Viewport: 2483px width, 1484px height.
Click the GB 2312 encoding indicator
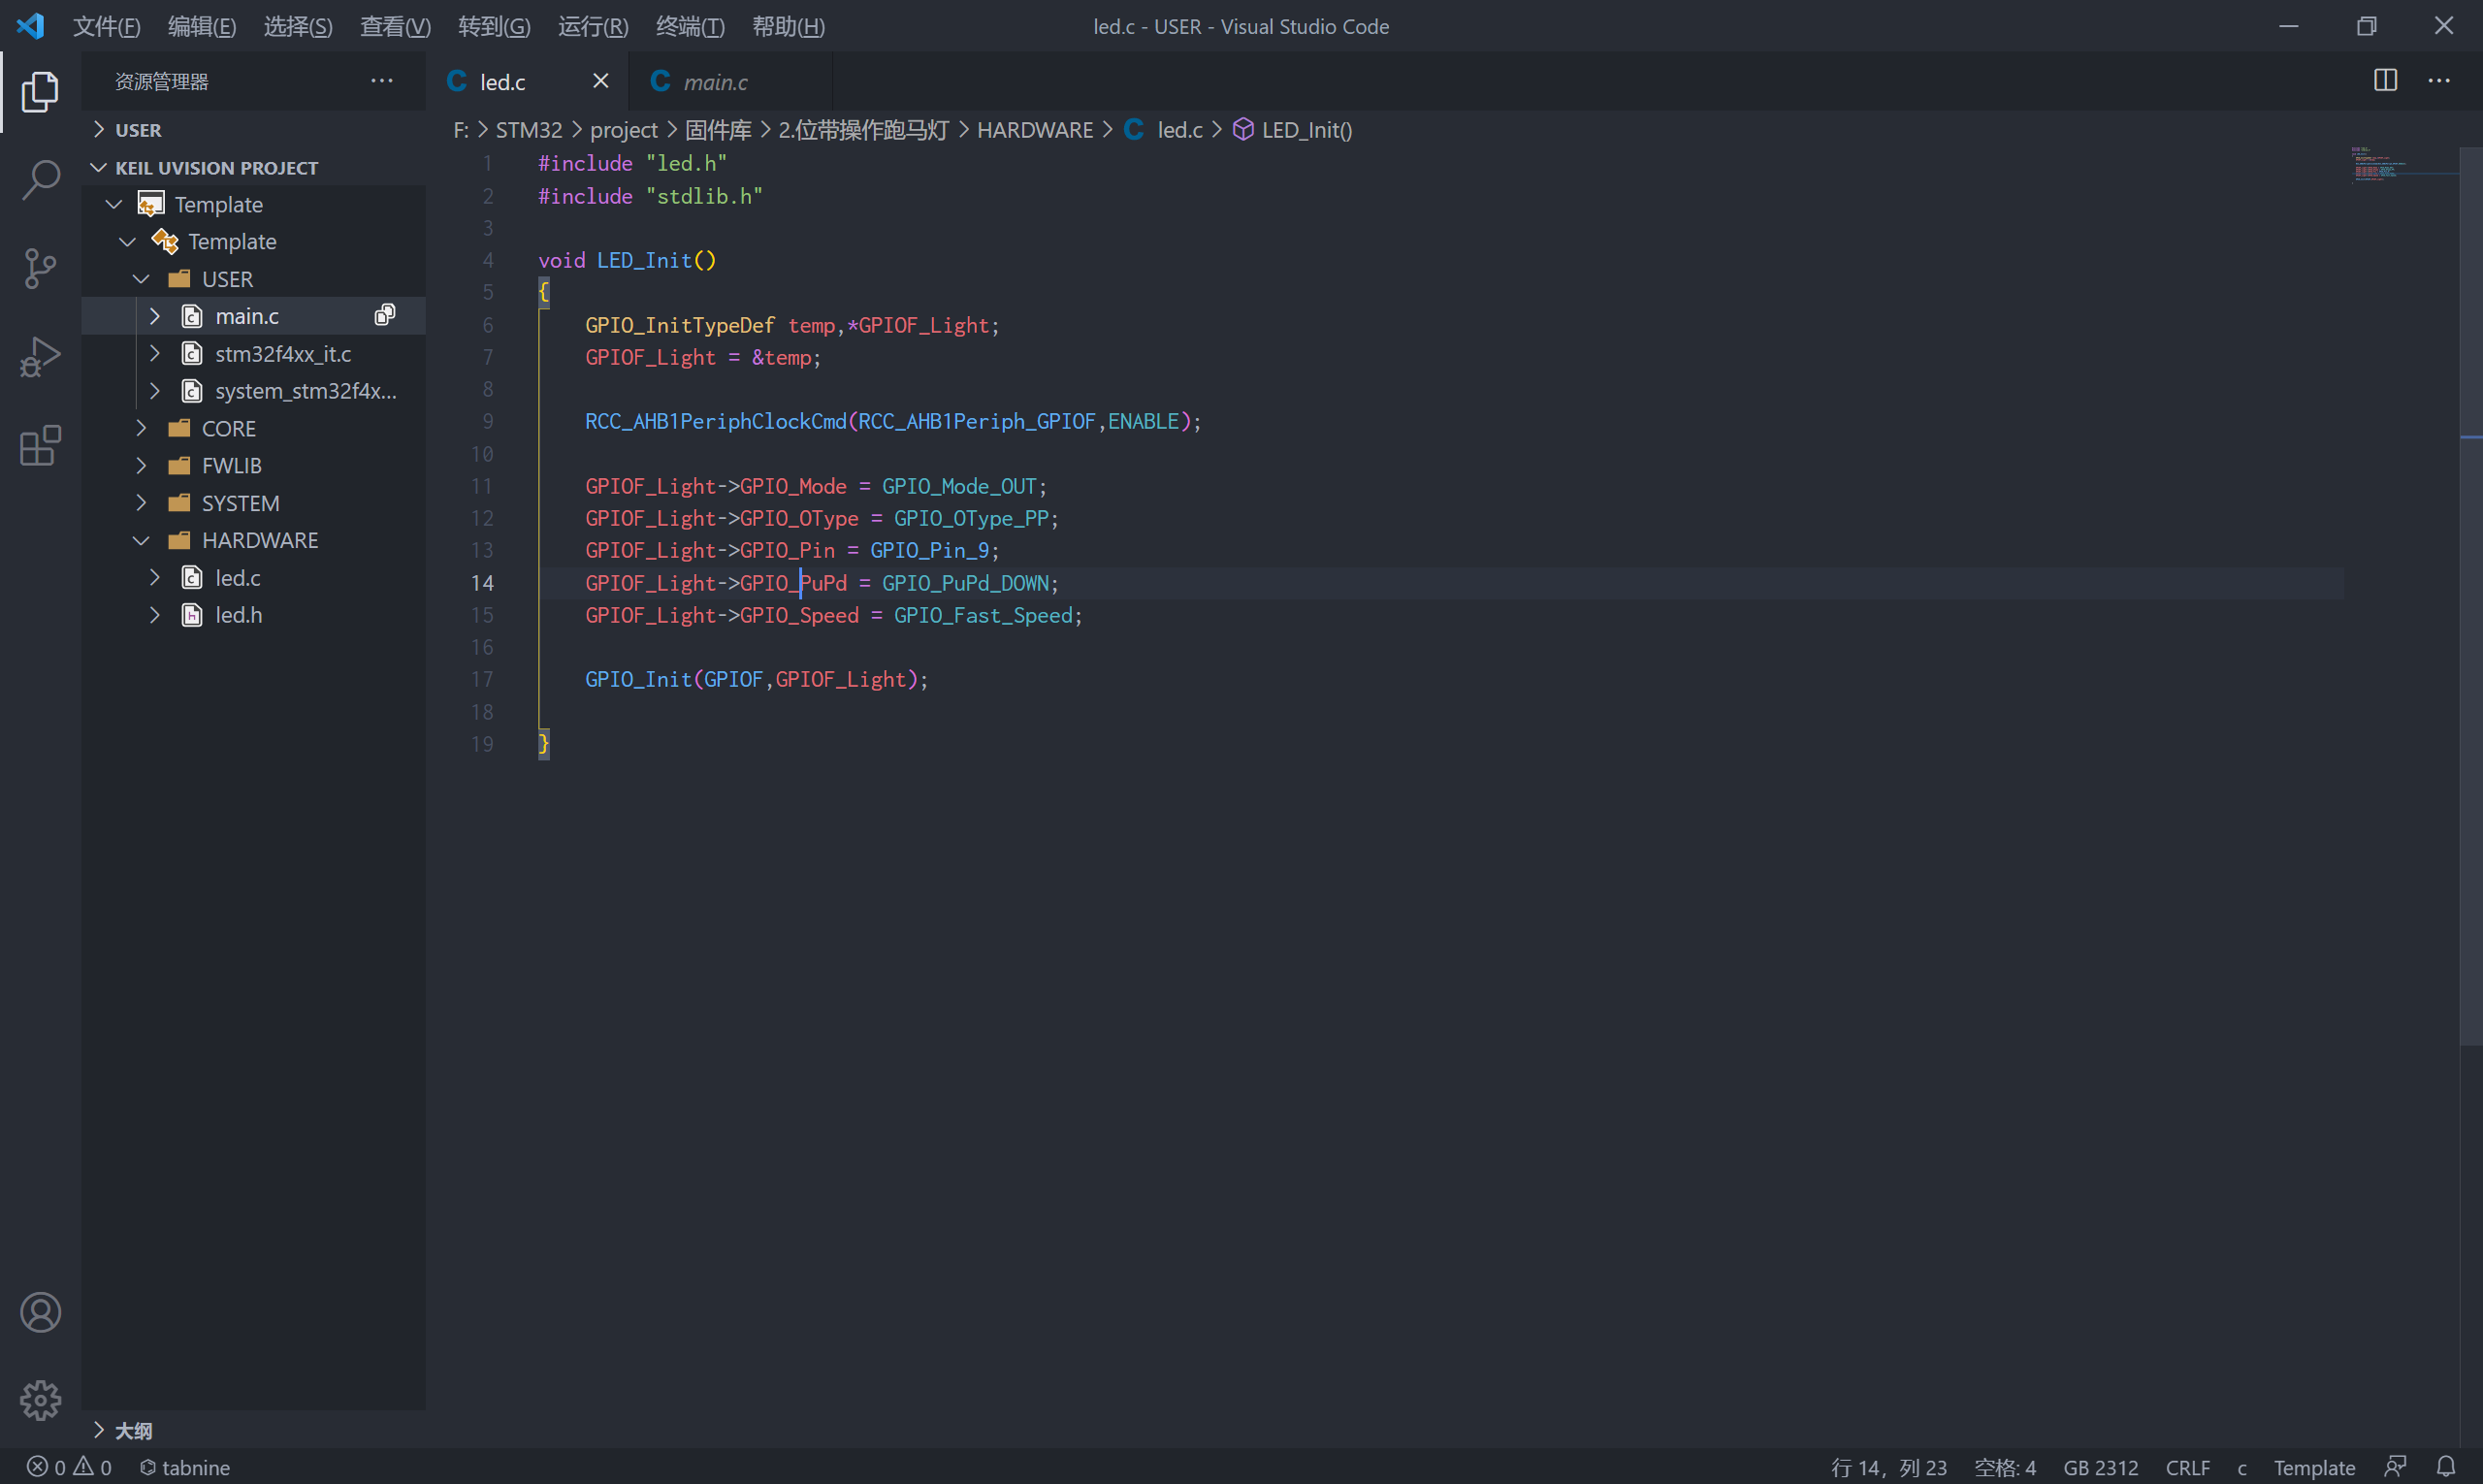pos(2100,1467)
